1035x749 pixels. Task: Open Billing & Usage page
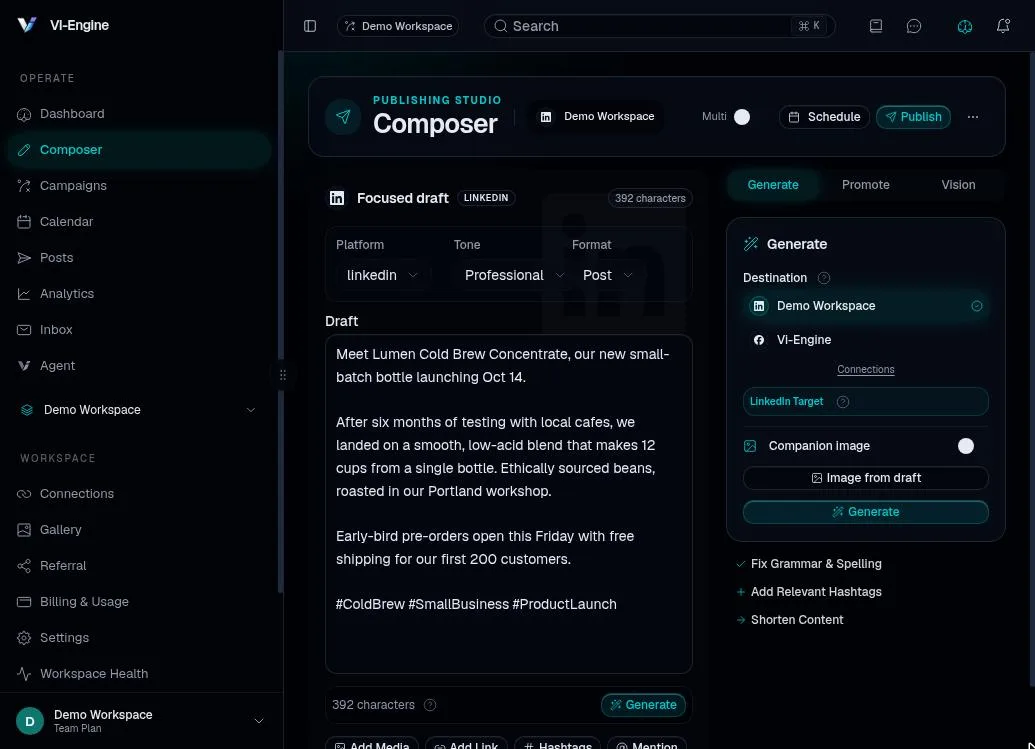click(138, 602)
